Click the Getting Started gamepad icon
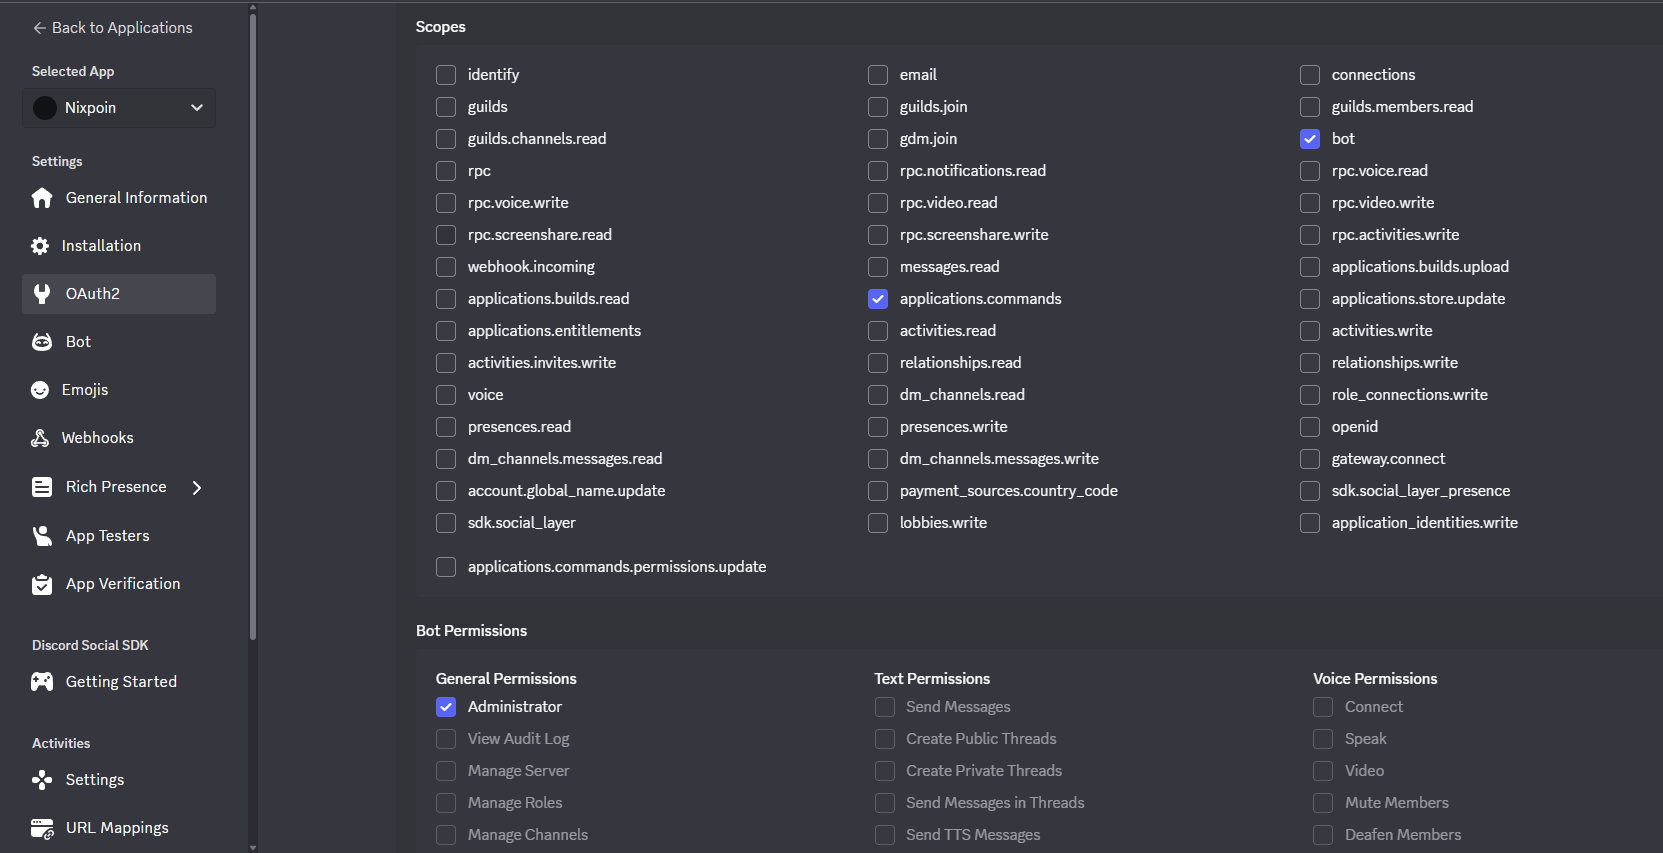 coord(42,682)
